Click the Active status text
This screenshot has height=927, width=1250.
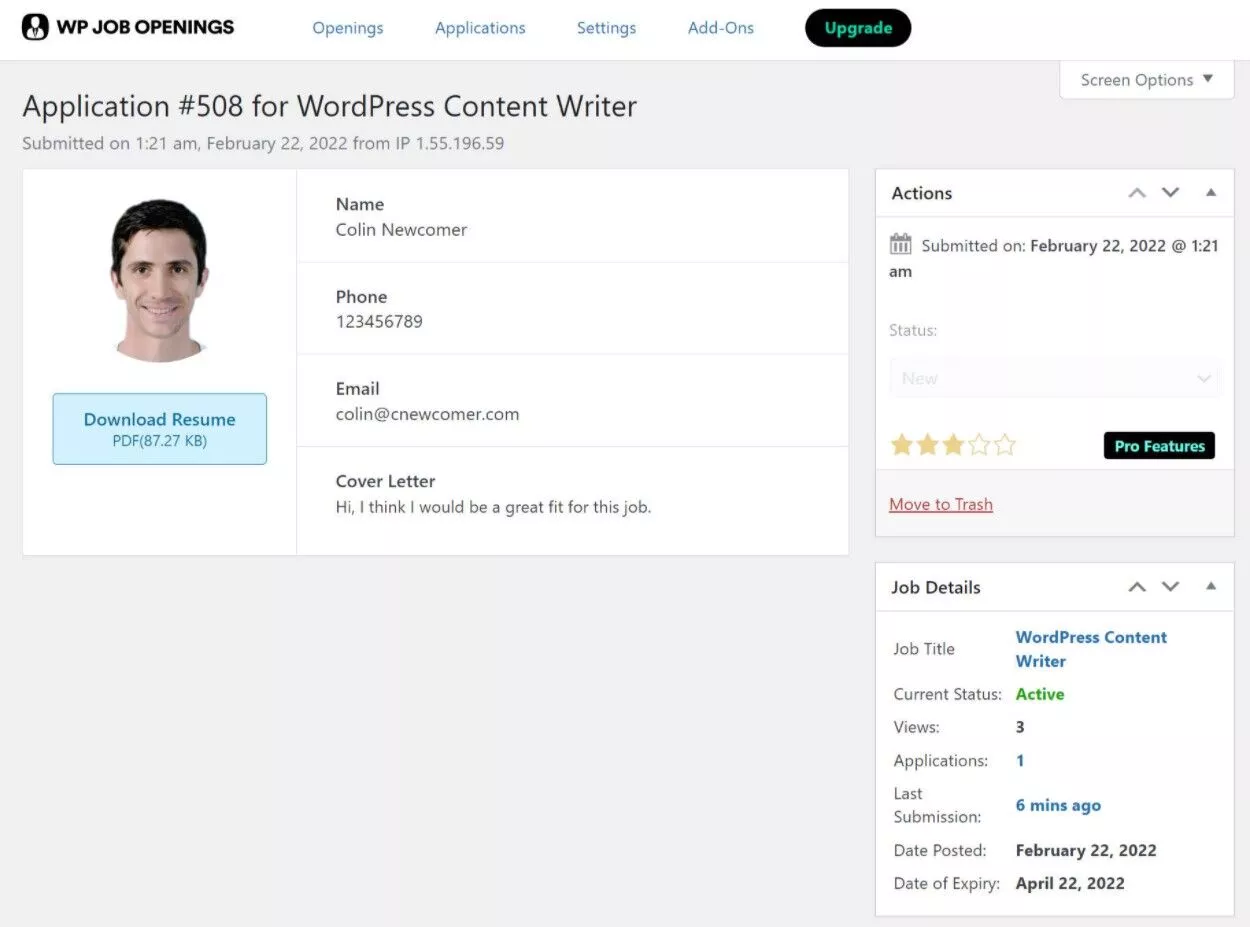point(1040,694)
